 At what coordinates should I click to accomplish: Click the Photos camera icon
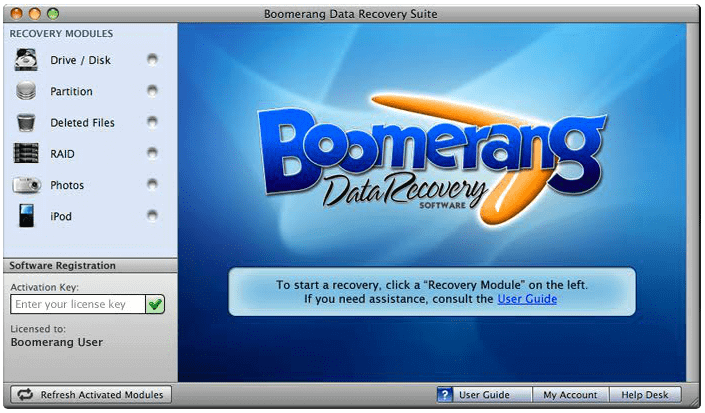pyautogui.click(x=27, y=185)
